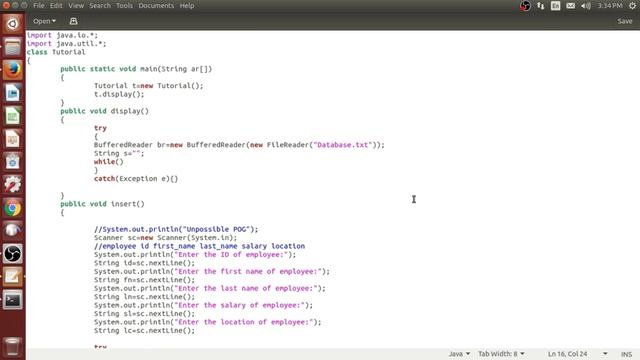Click the class Tutorial declaration
Screen dimensions: 640x360
coord(56,52)
